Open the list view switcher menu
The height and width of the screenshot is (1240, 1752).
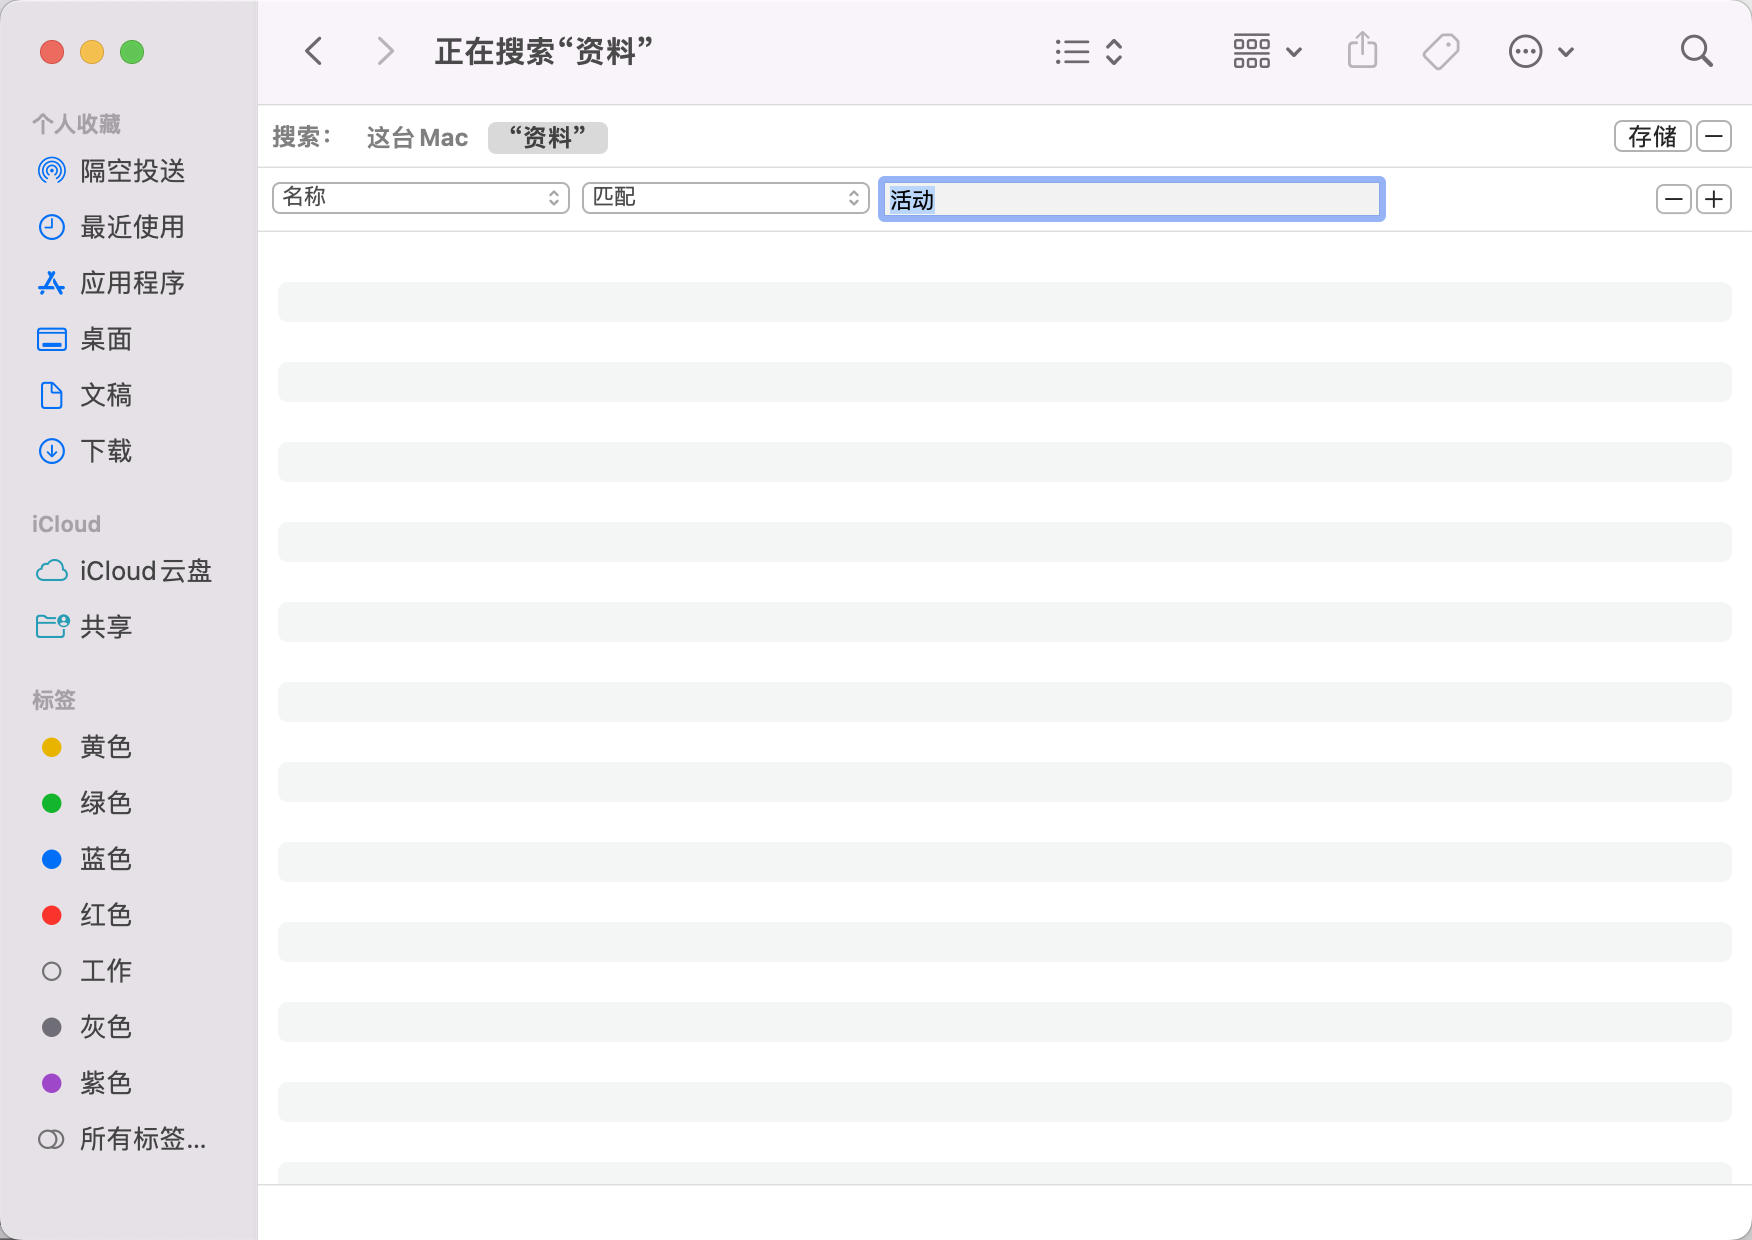[1089, 51]
